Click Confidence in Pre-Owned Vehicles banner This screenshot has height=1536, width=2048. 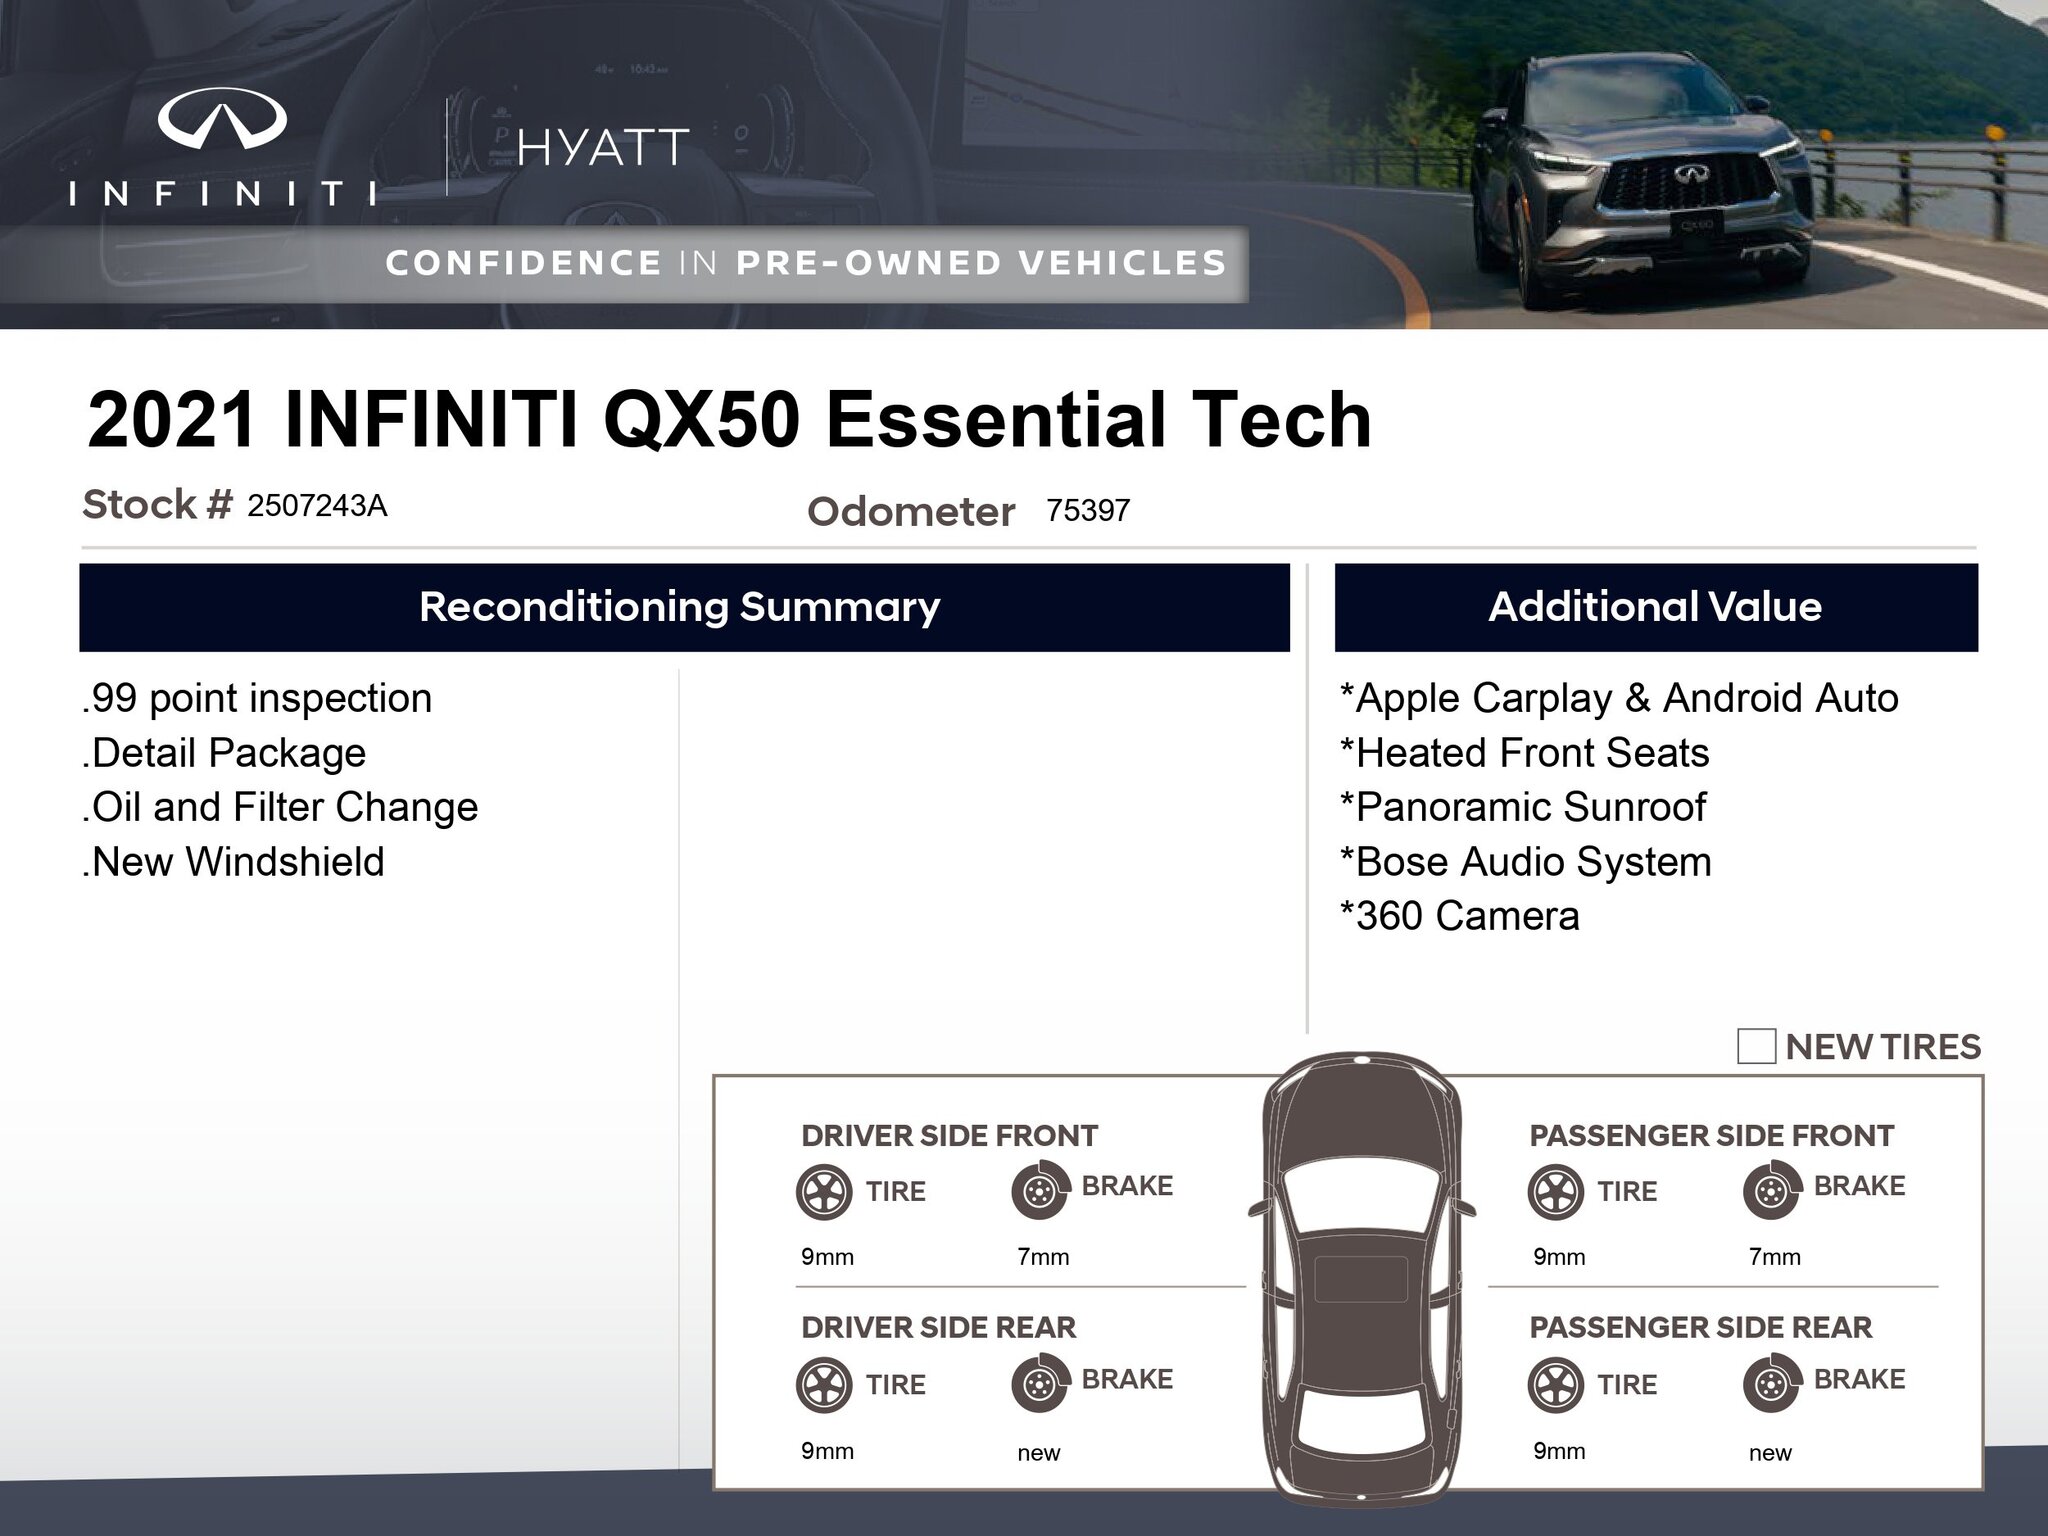[x=806, y=263]
